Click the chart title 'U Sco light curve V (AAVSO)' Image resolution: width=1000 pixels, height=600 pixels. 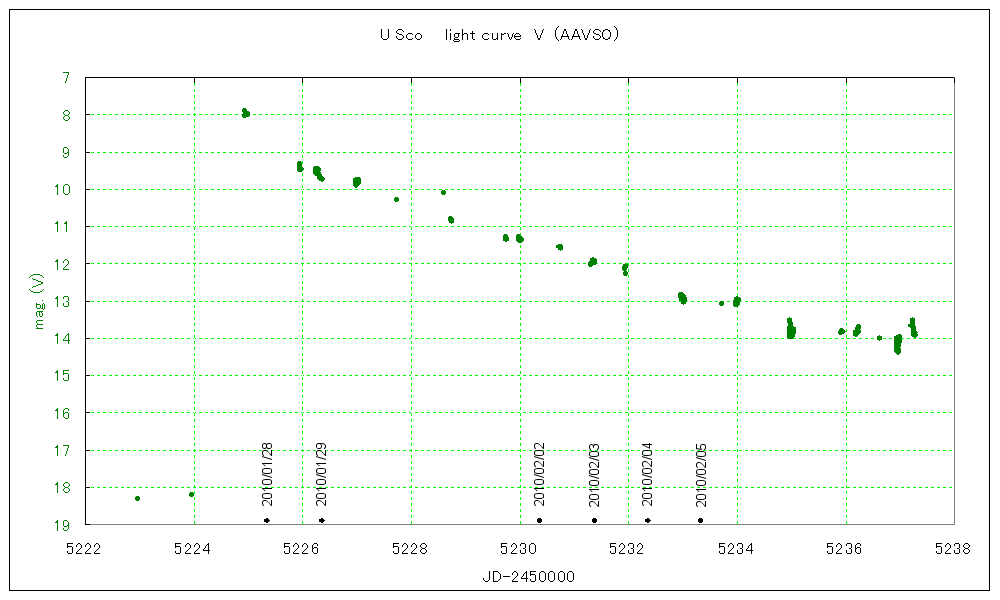[500, 35]
